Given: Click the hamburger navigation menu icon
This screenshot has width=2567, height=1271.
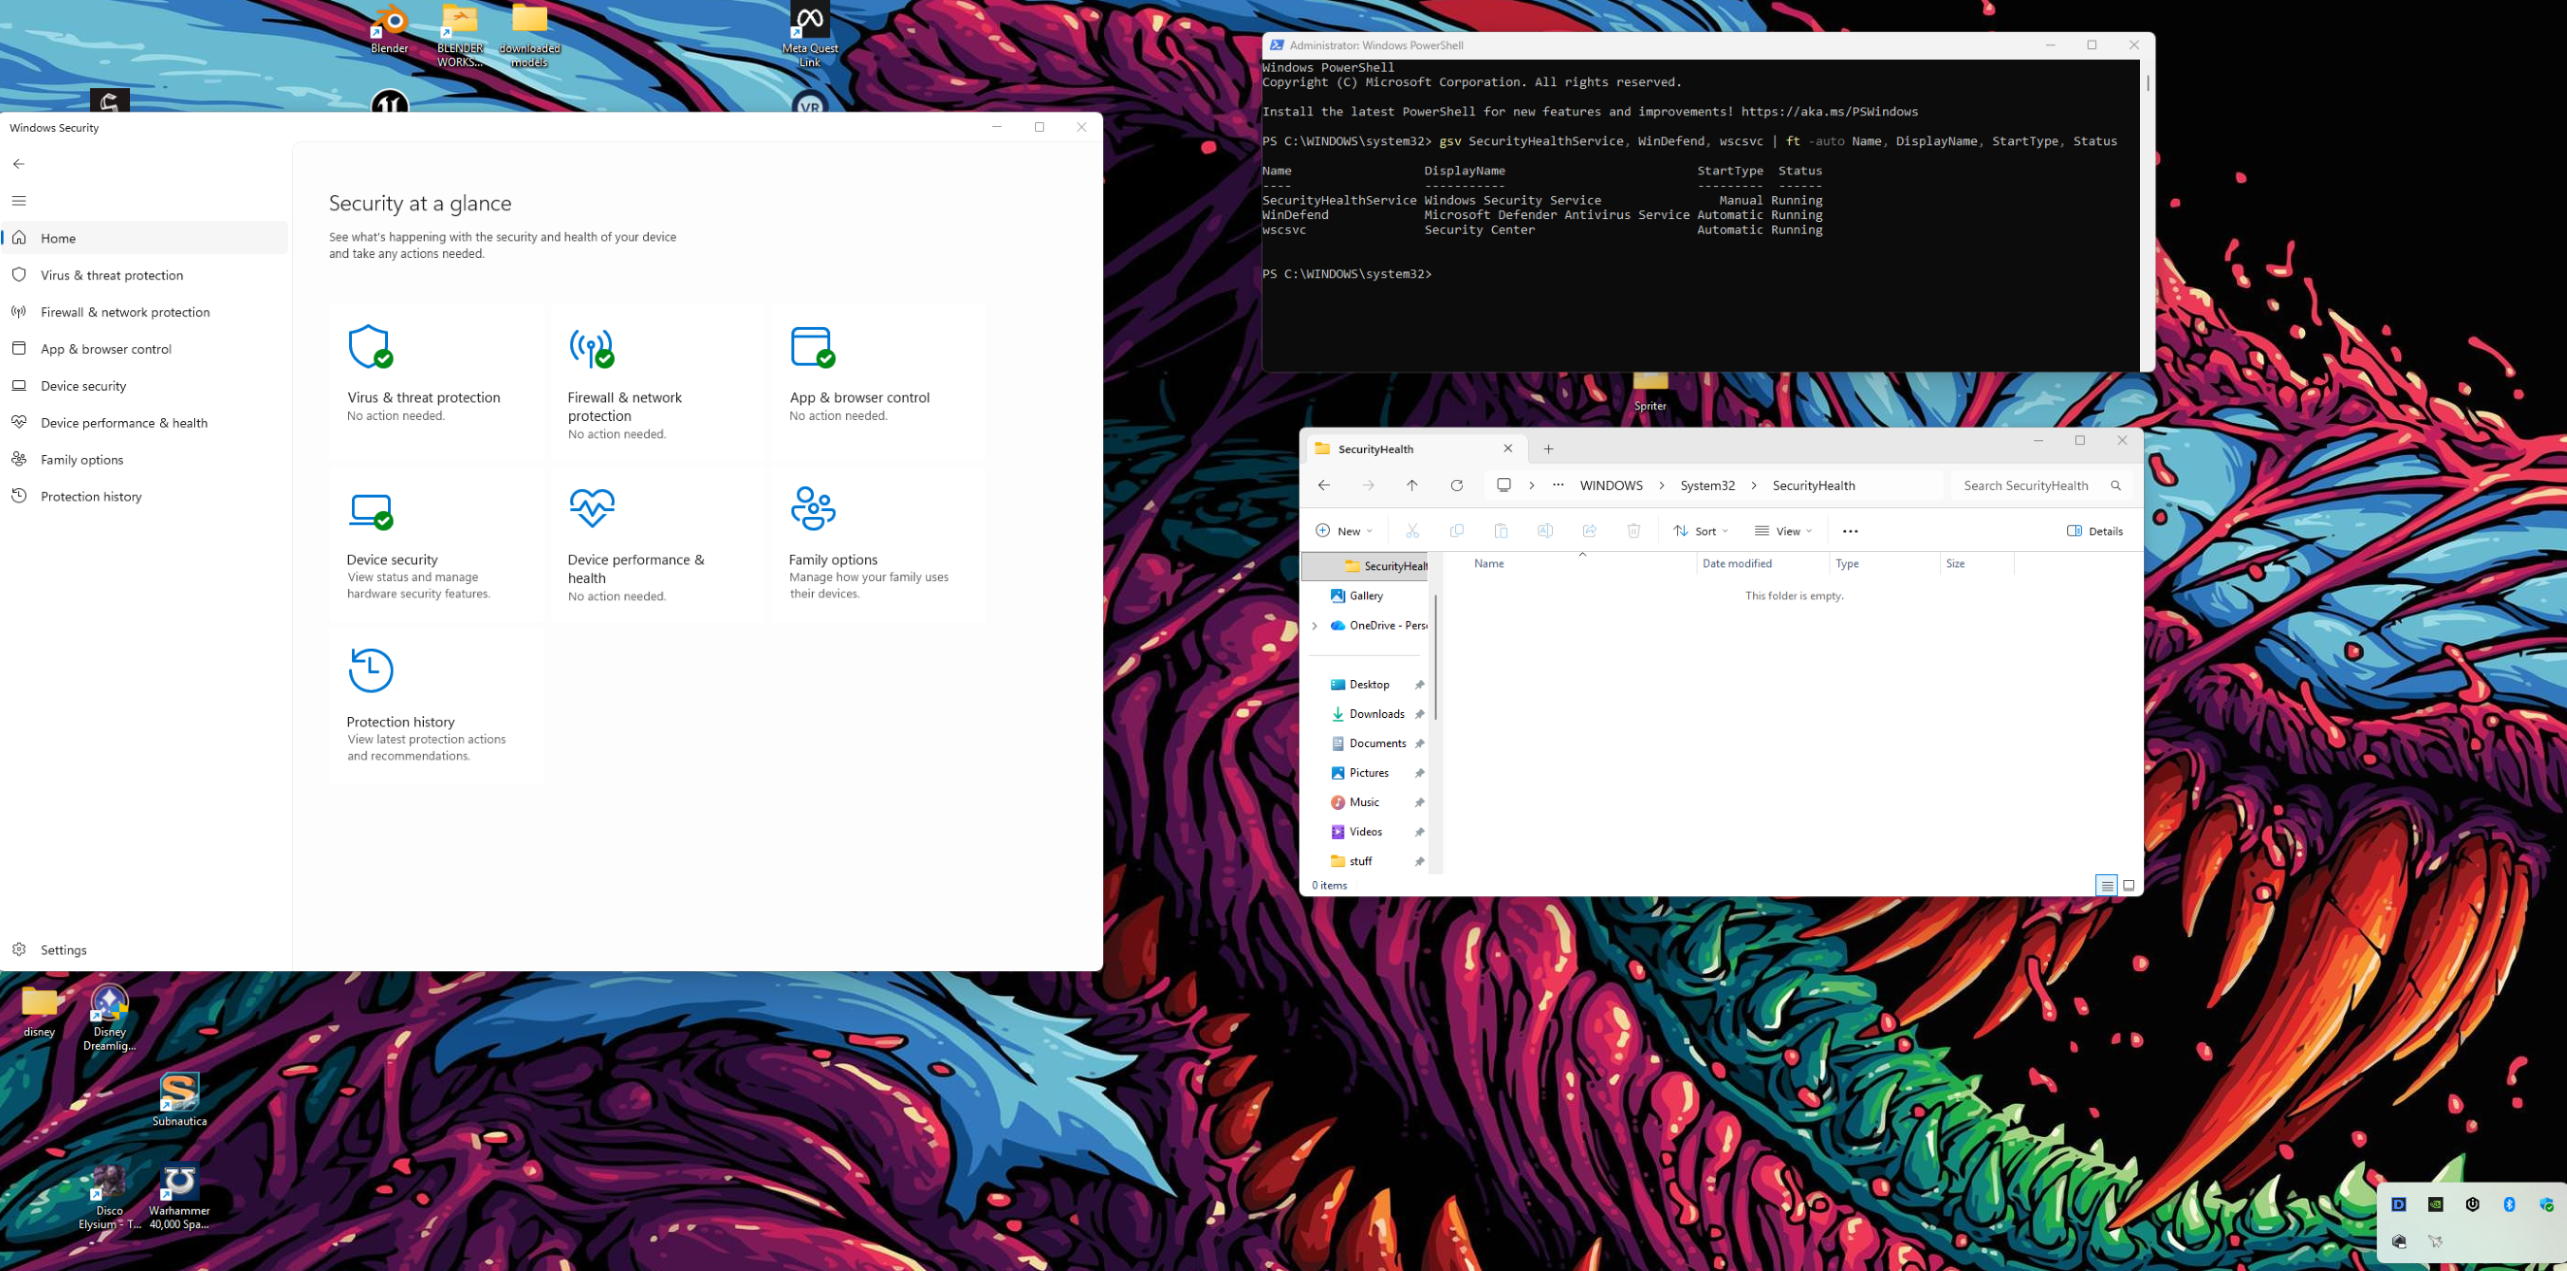Looking at the screenshot, I should coord(19,201).
